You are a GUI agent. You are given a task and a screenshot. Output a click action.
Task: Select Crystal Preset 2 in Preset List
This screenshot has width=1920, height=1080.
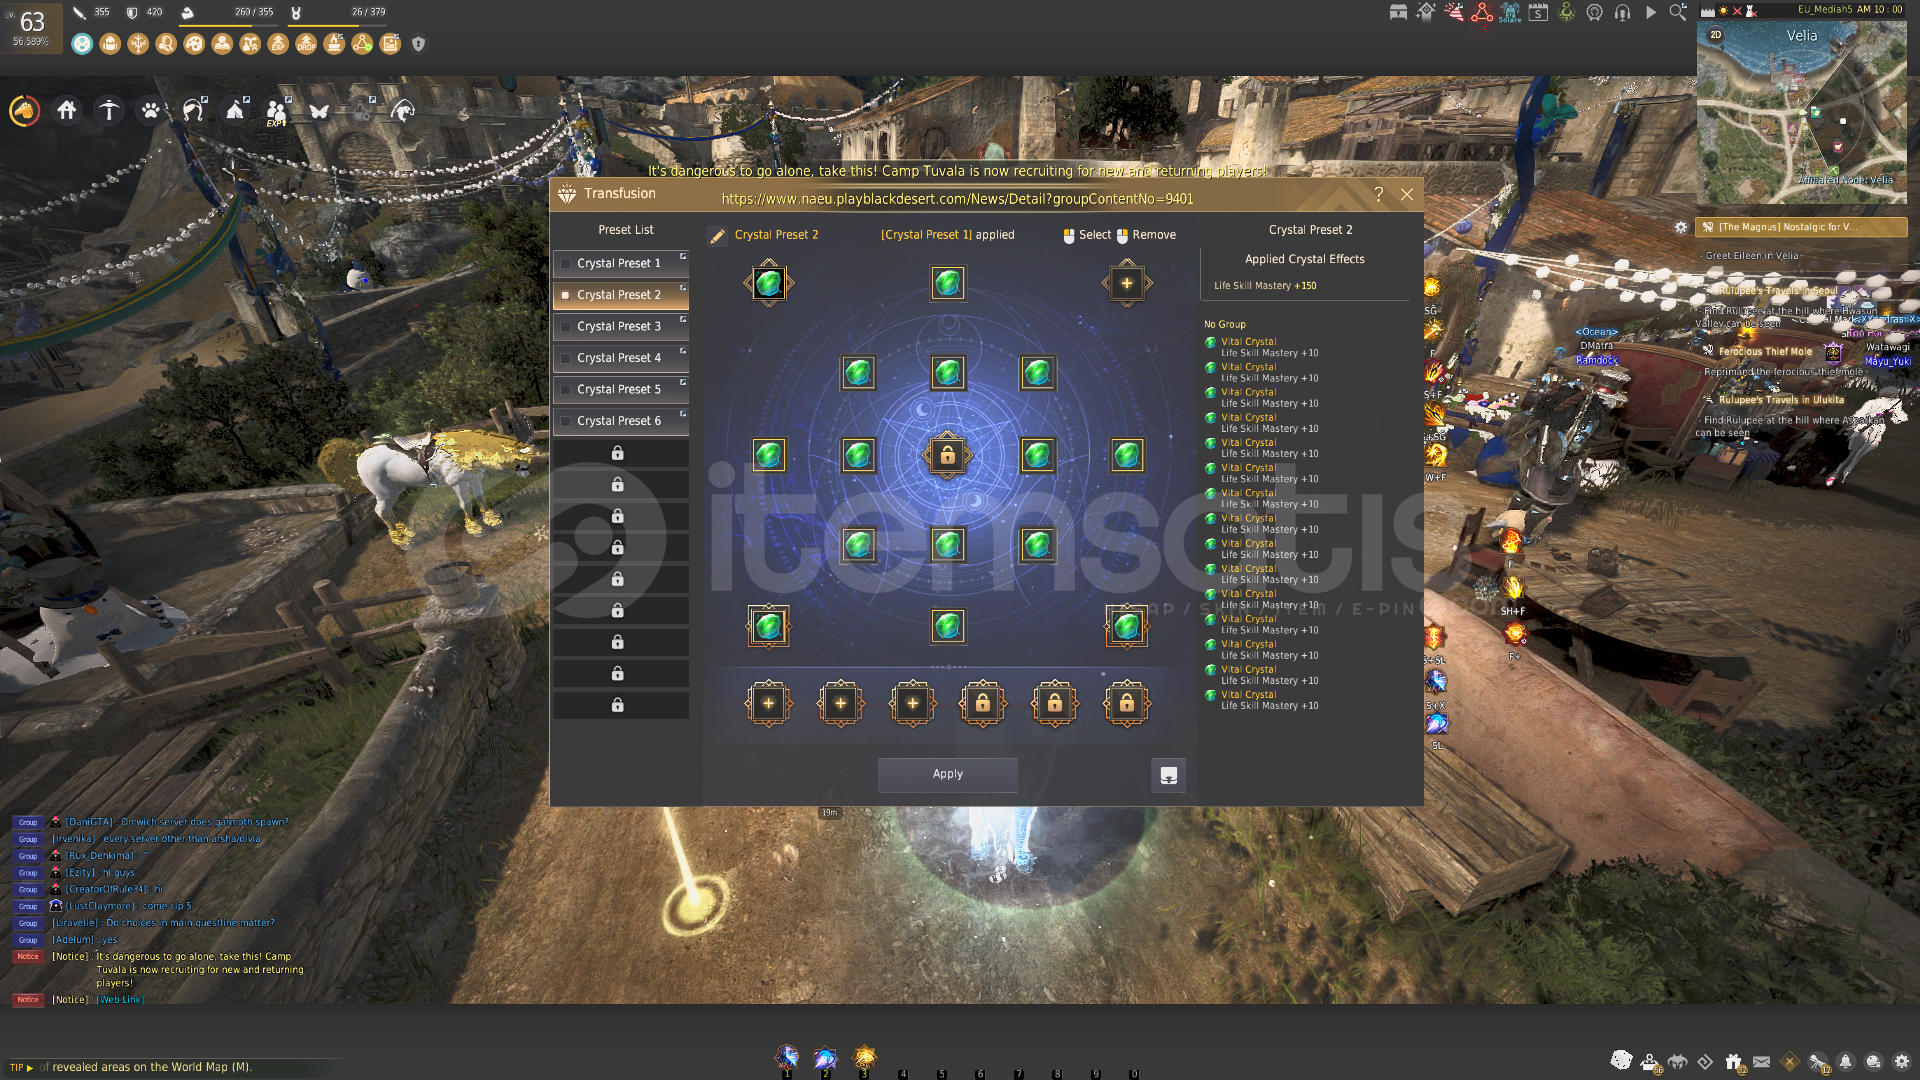(619, 295)
